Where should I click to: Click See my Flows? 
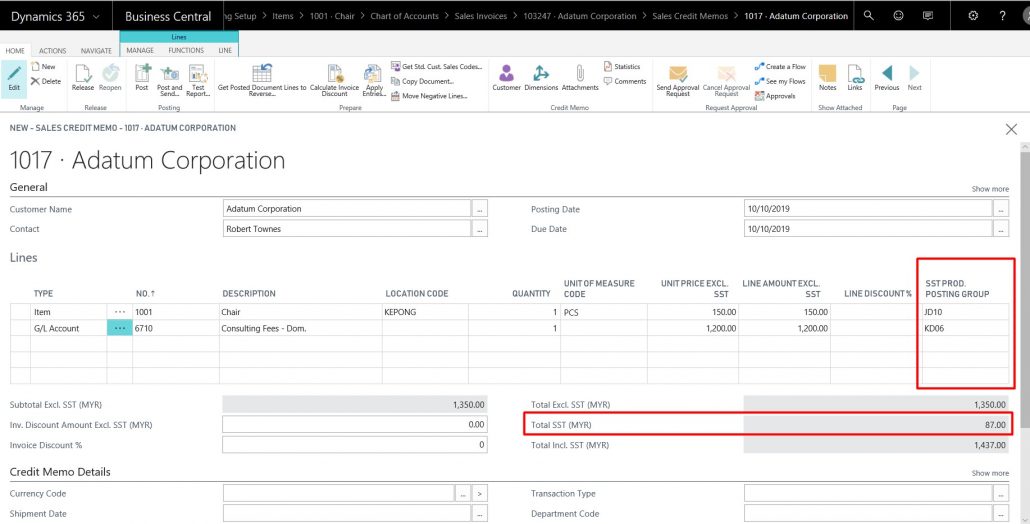(x=780, y=81)
